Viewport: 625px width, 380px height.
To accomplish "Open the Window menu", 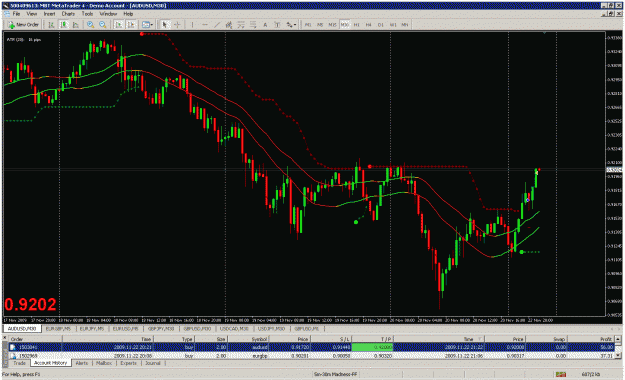I will tap(108, 14).
